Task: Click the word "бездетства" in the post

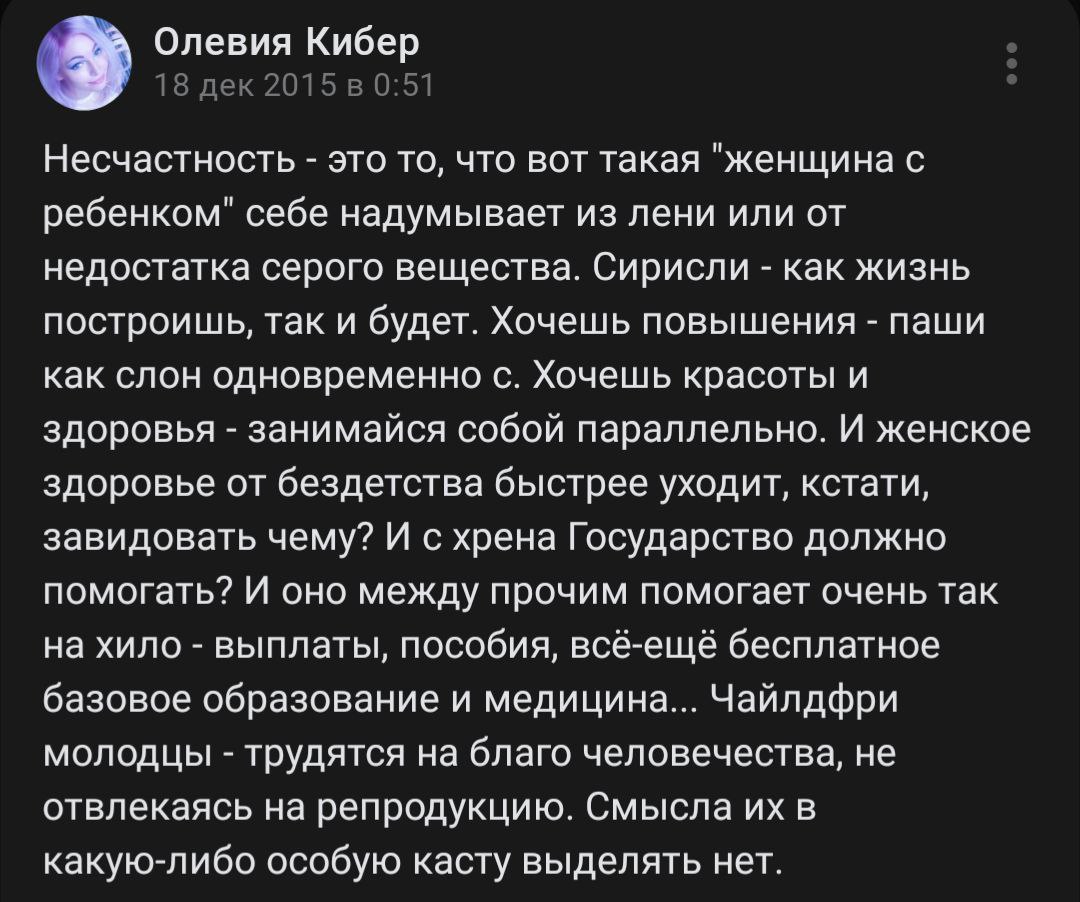Action: point(382,485)
